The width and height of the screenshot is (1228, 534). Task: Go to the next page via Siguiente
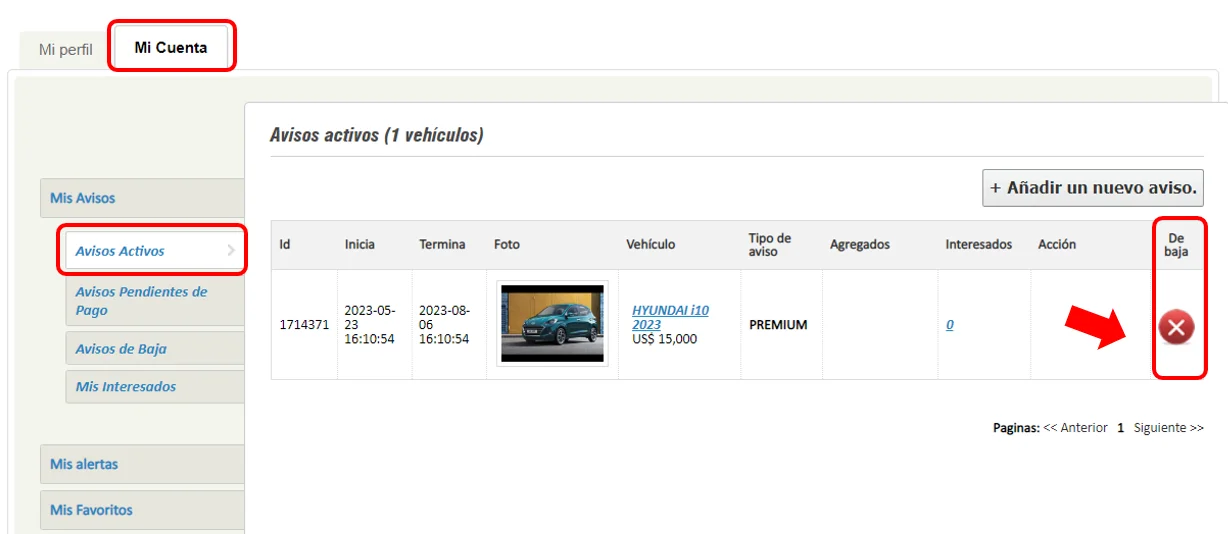tap(1168, 428)
